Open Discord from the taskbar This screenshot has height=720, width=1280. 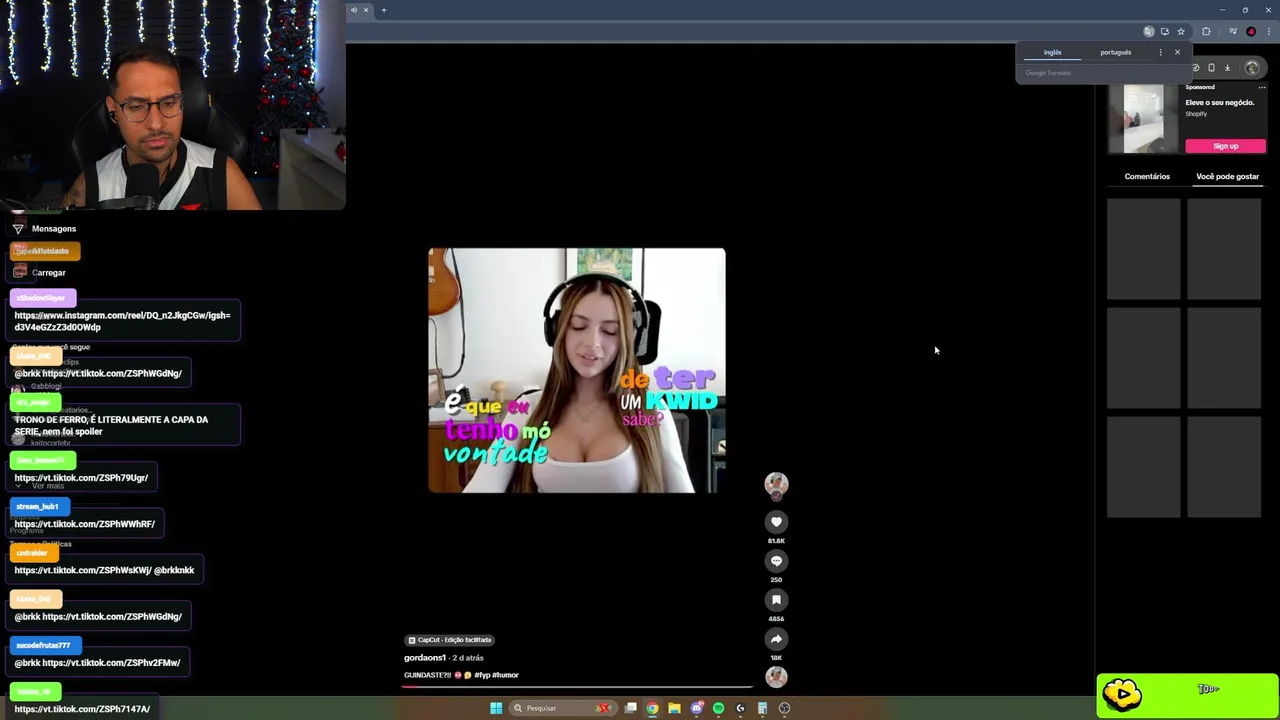[x=697, y=708]
